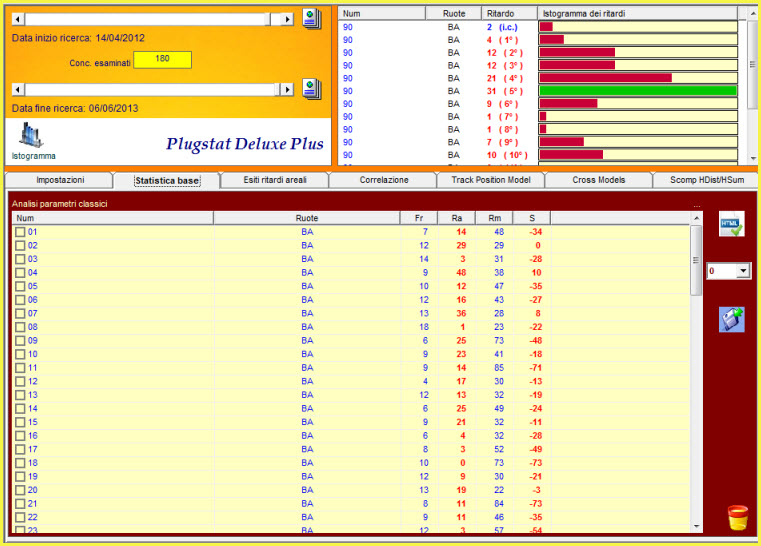761x546 pixels.
Task: Click the Conc. esaminati input field
Action: click(162, 60)
